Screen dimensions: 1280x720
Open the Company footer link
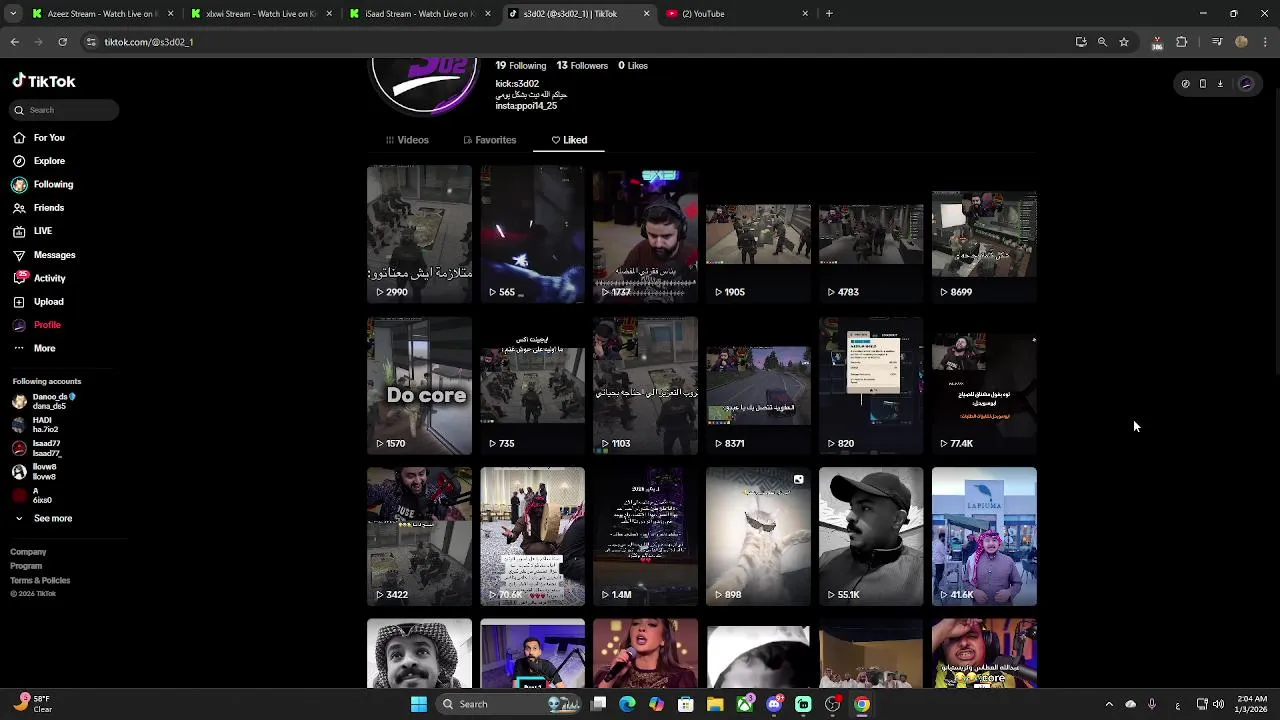pyautogui.click(x=28, y=552)
